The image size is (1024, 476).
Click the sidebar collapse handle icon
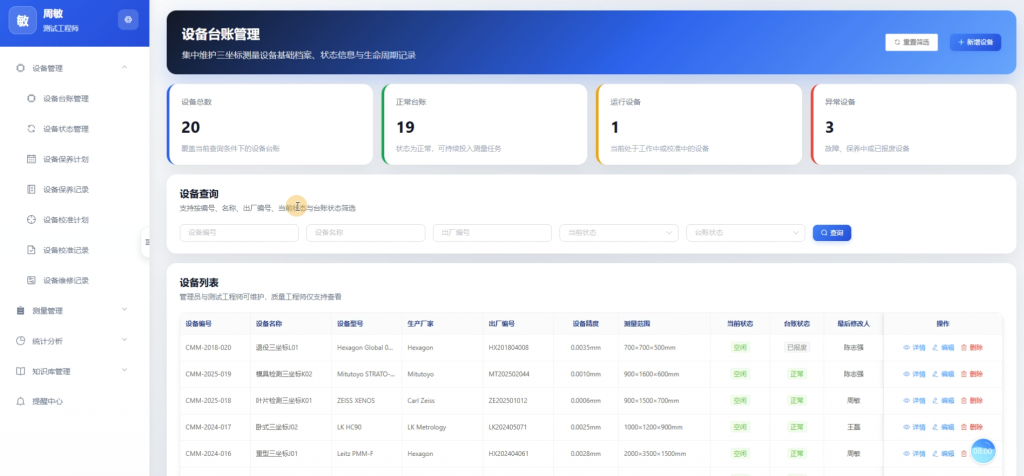coord(146,242)
